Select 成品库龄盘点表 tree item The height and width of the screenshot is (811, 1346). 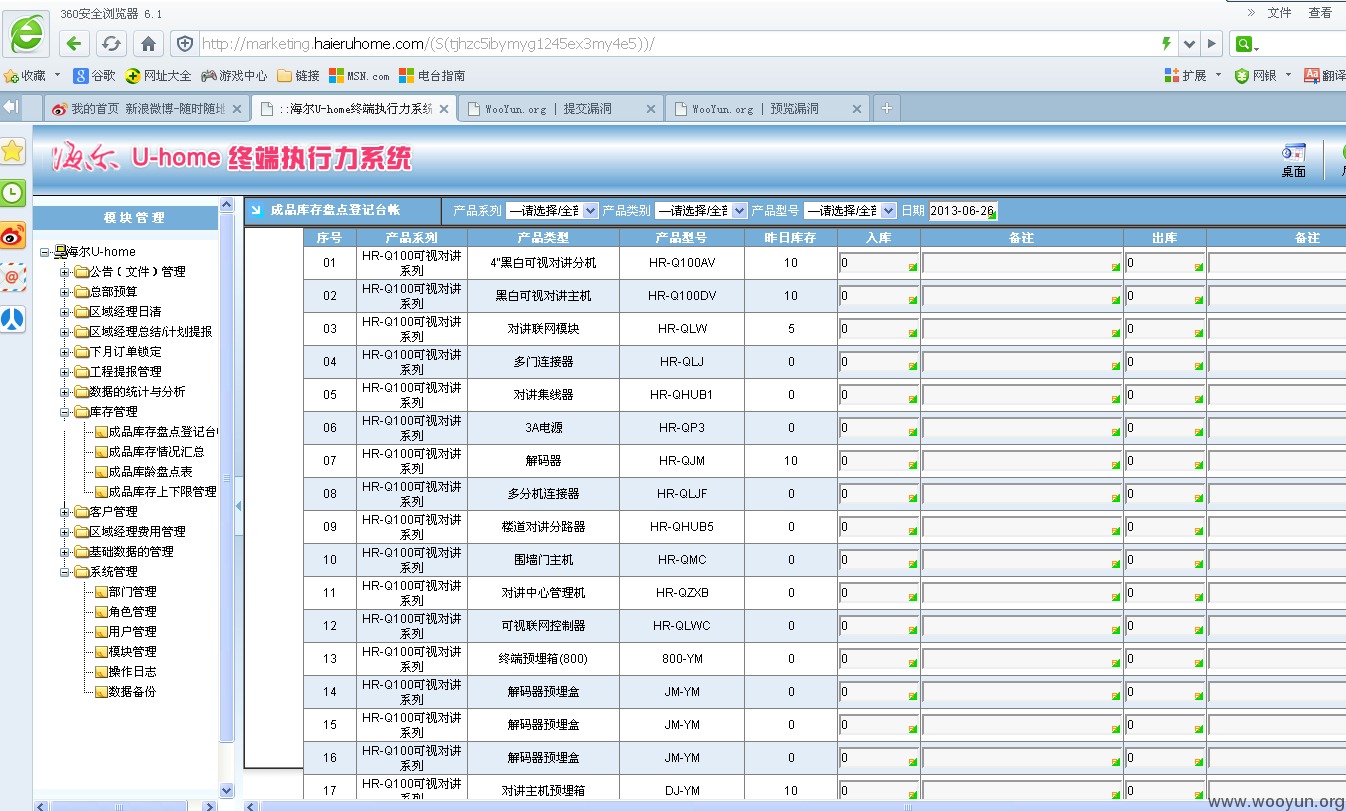pyautogui.click(x=150, y=471)
